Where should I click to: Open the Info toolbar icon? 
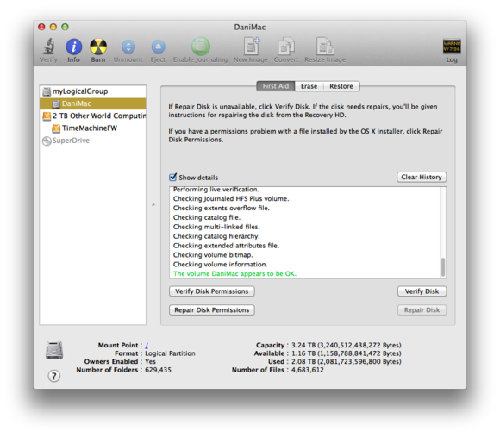(74, 47)
